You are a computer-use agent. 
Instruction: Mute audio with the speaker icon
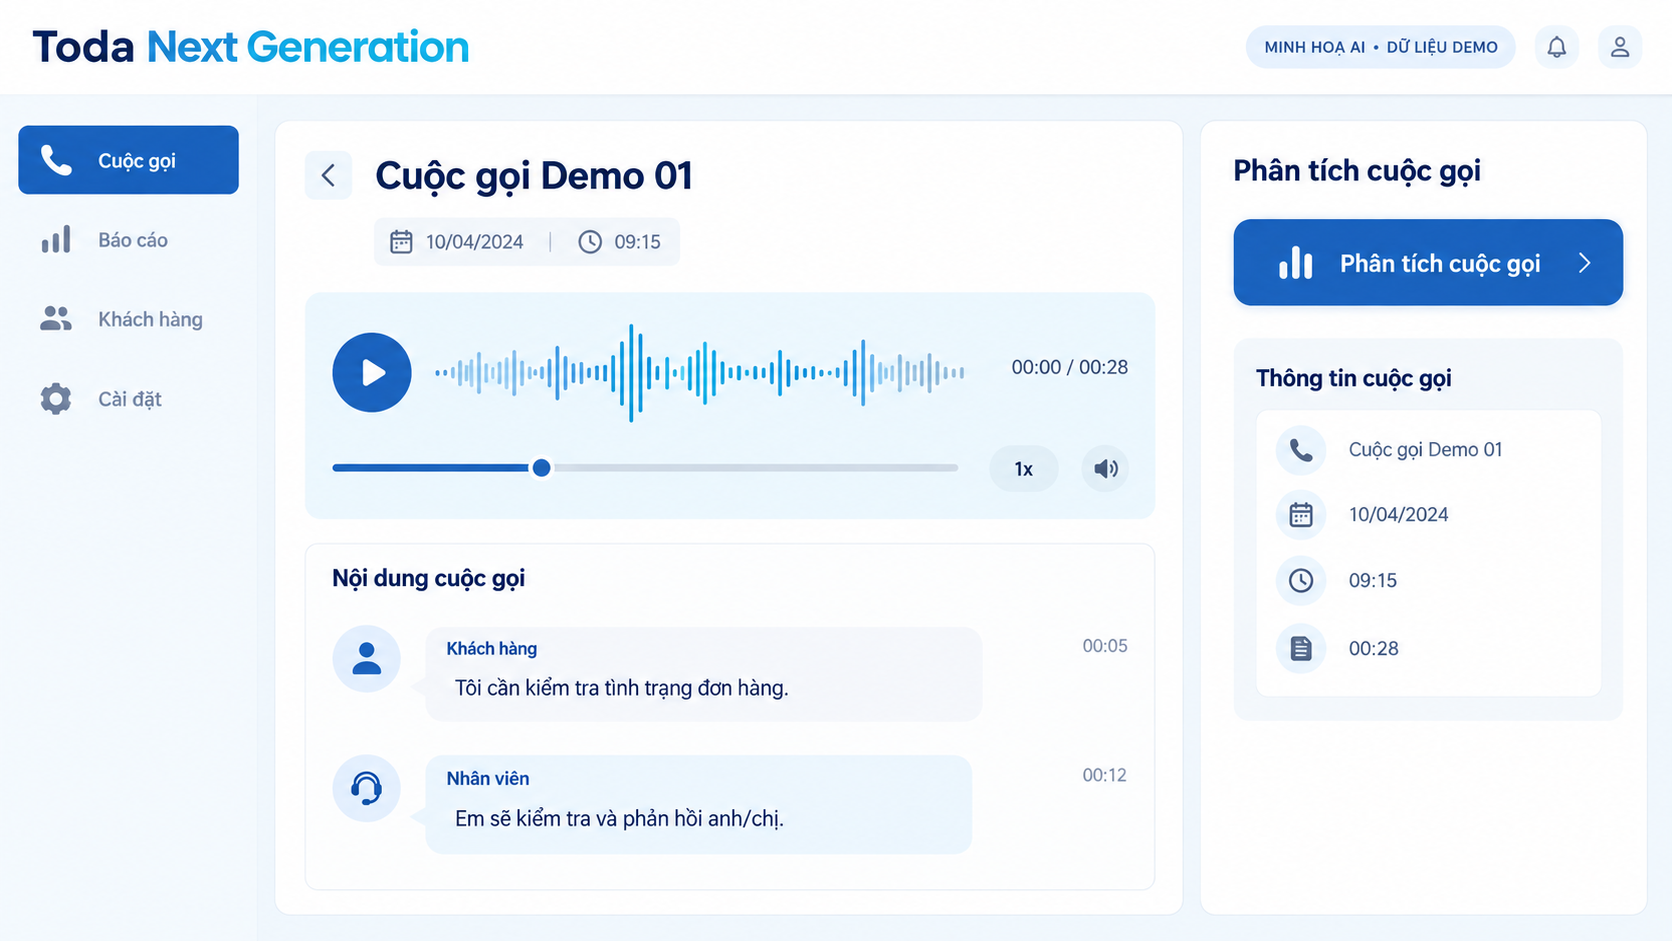[1105, 469]
